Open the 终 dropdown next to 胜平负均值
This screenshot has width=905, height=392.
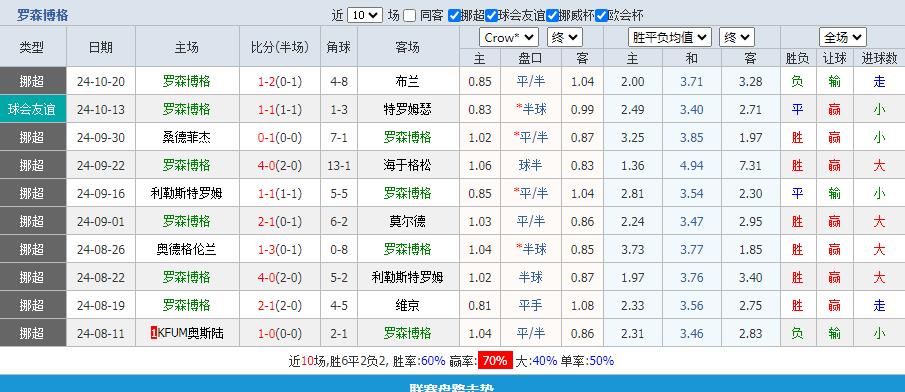pyautogui.click(x=736, y=38)
